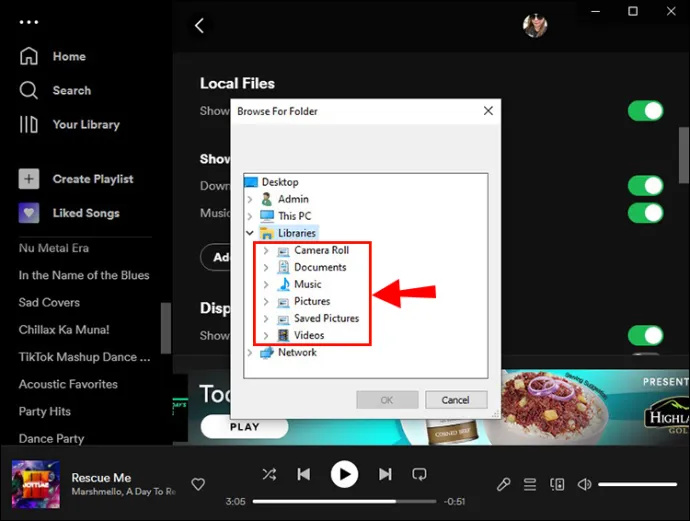The height and width of the screenshot is (521, 690).
Task: Click the round play button
Action: point(344,474)
